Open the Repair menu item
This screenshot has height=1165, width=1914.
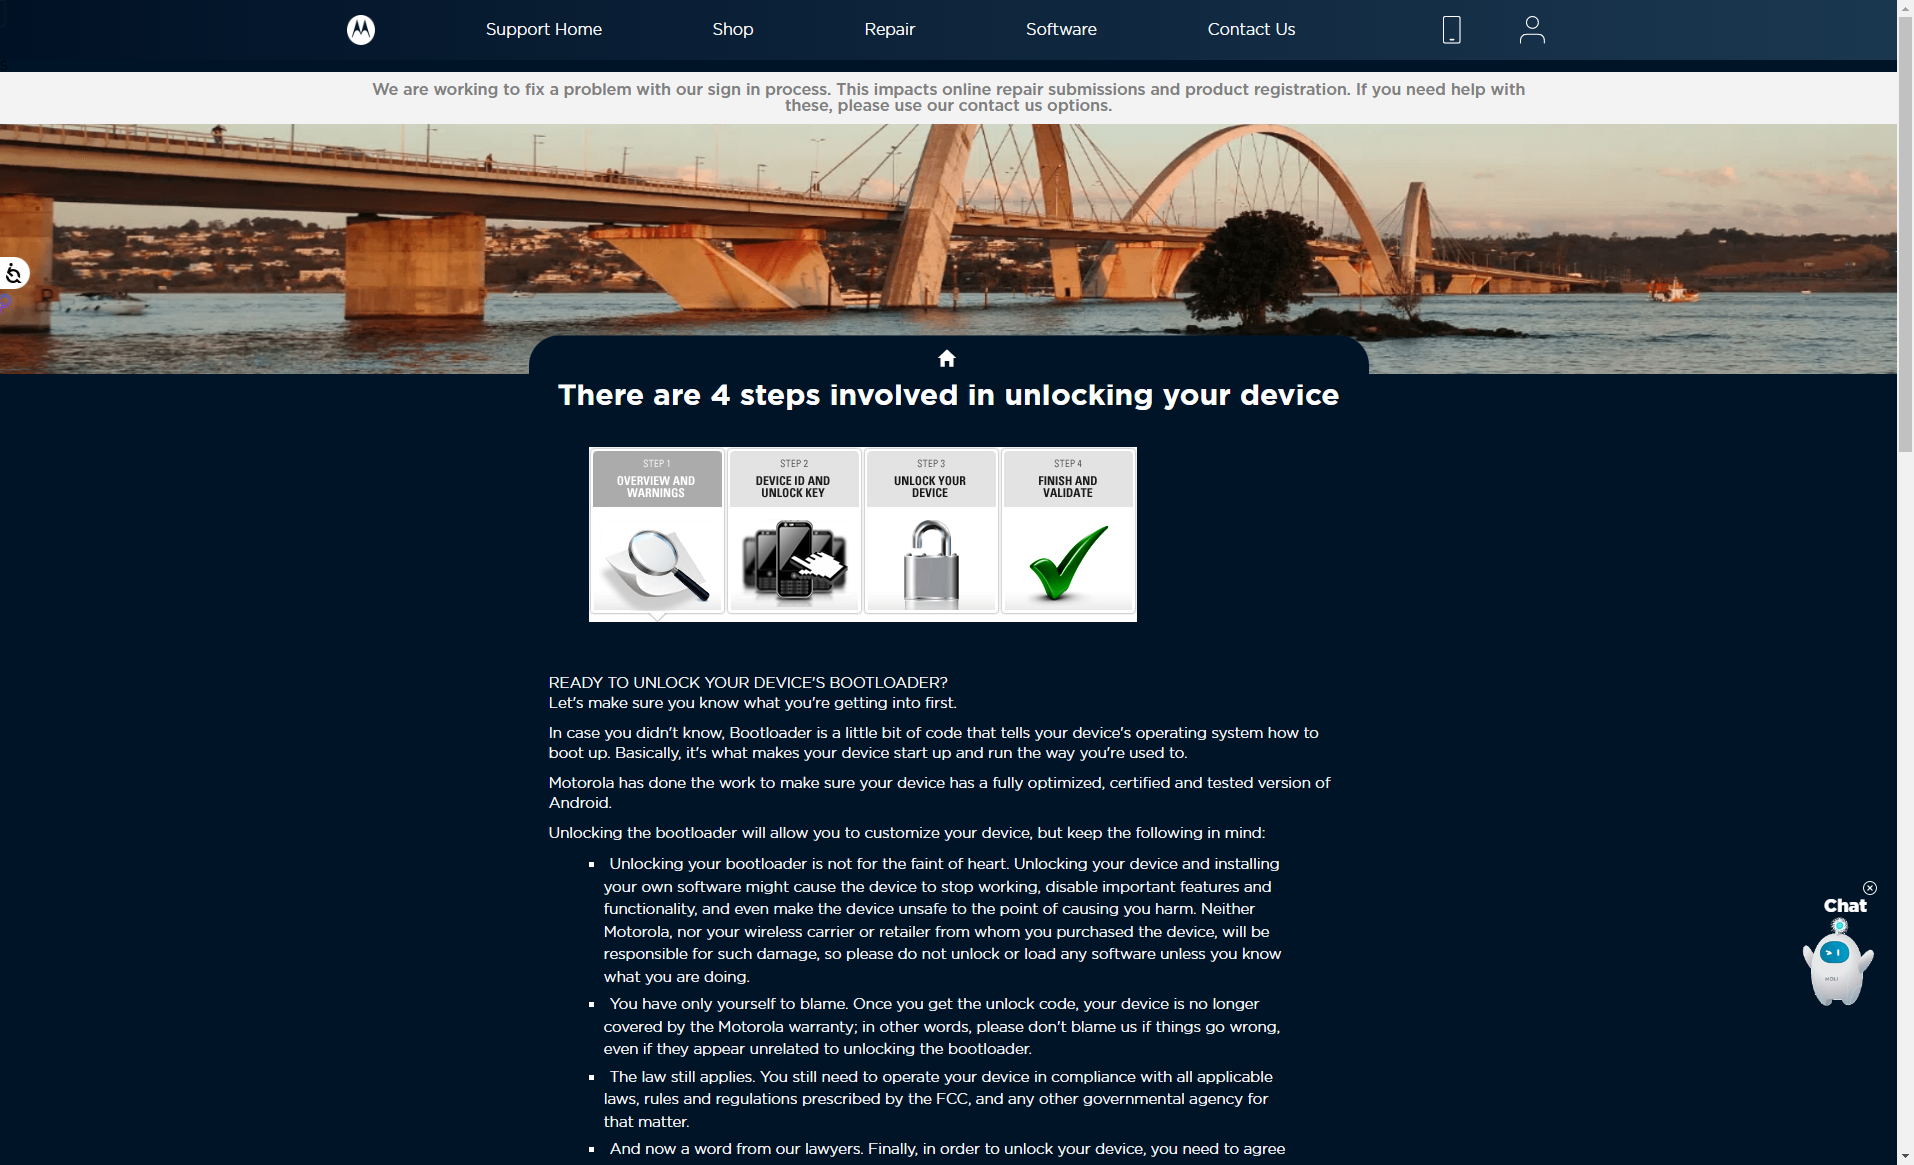[x=890, y=30]
